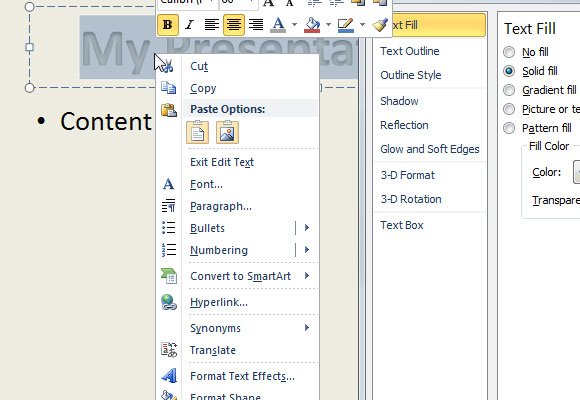Select the Pattern fill radio button

click(509, 128)
